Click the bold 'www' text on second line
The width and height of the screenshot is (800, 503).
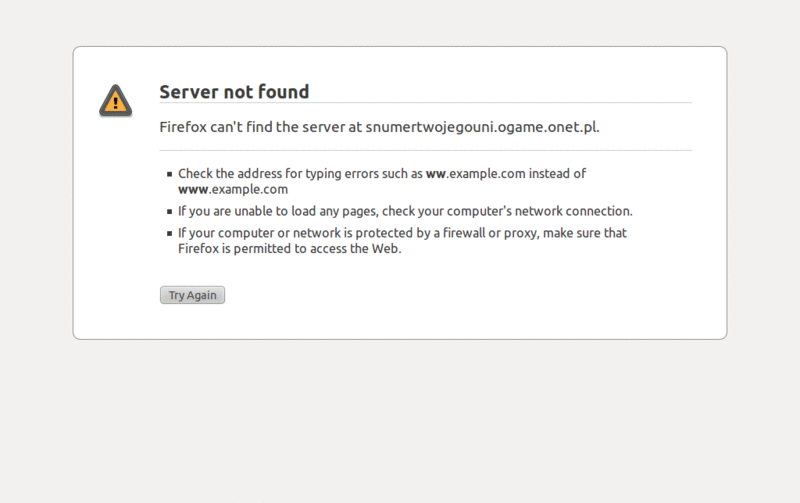pyautogui.click(x=193, y=189)
